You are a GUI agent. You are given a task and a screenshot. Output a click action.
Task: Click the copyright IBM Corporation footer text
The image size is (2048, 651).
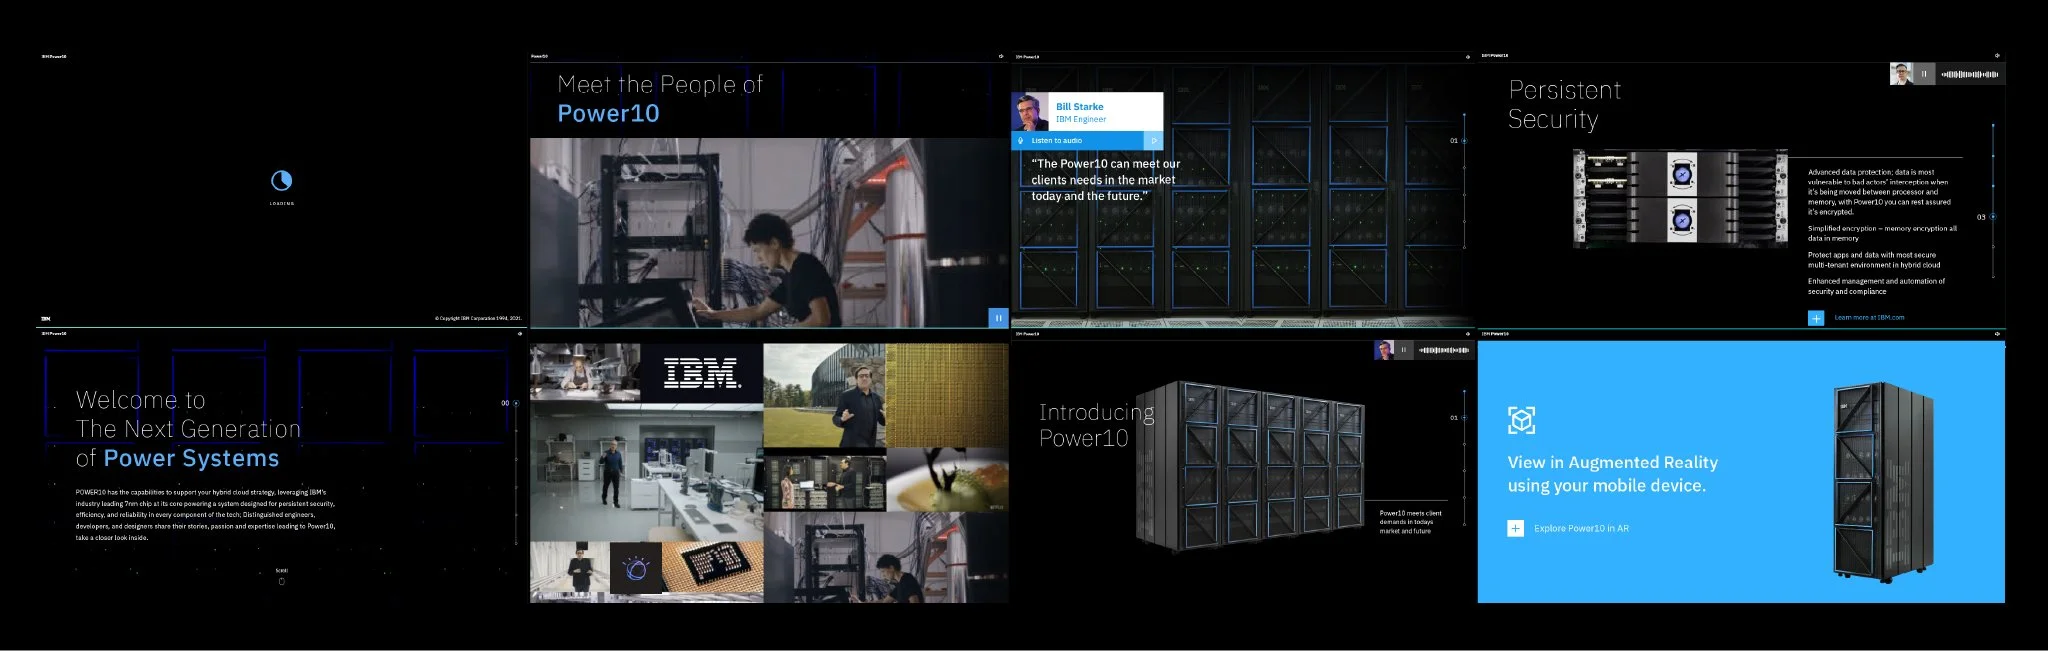(478, 318)
